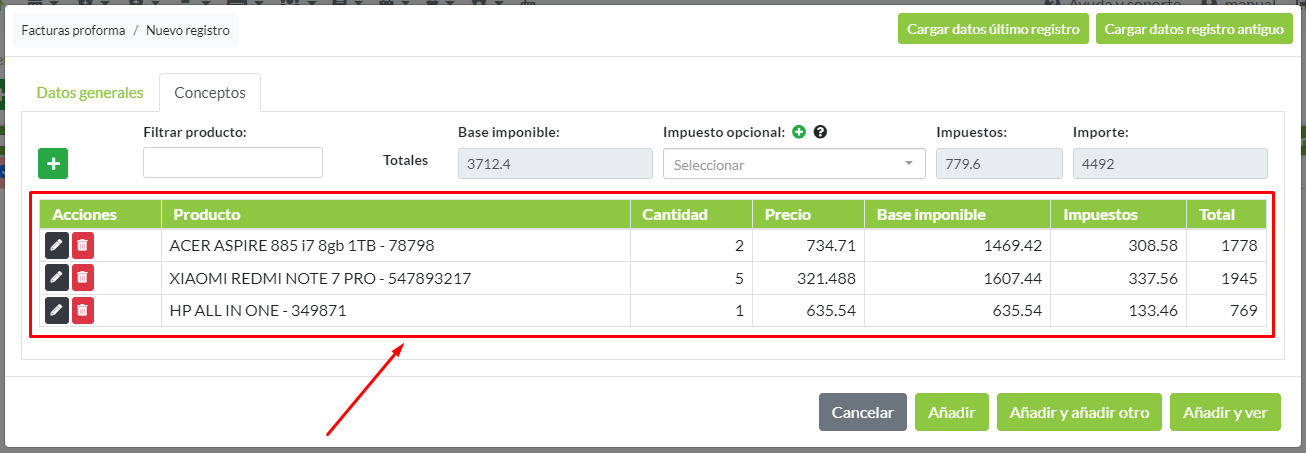This screenshot has width=1306, height=453.
Task: Delete the XIAOMI REDMI NOTE 7 row
Action: coord(83,278)
